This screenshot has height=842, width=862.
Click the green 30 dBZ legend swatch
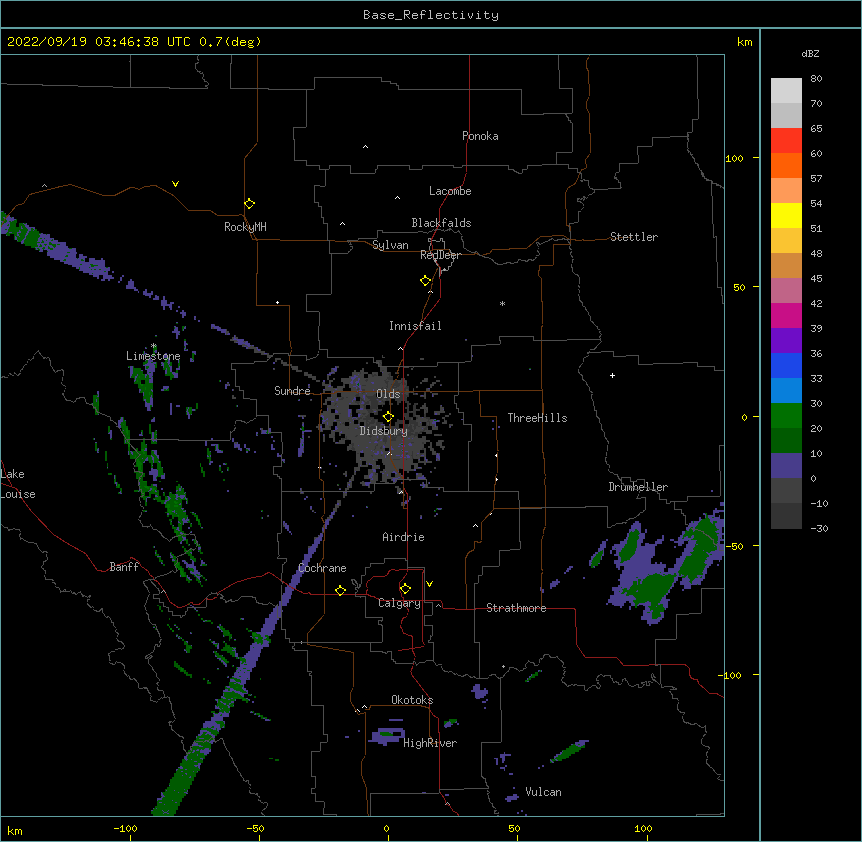[x=786, y=416]
